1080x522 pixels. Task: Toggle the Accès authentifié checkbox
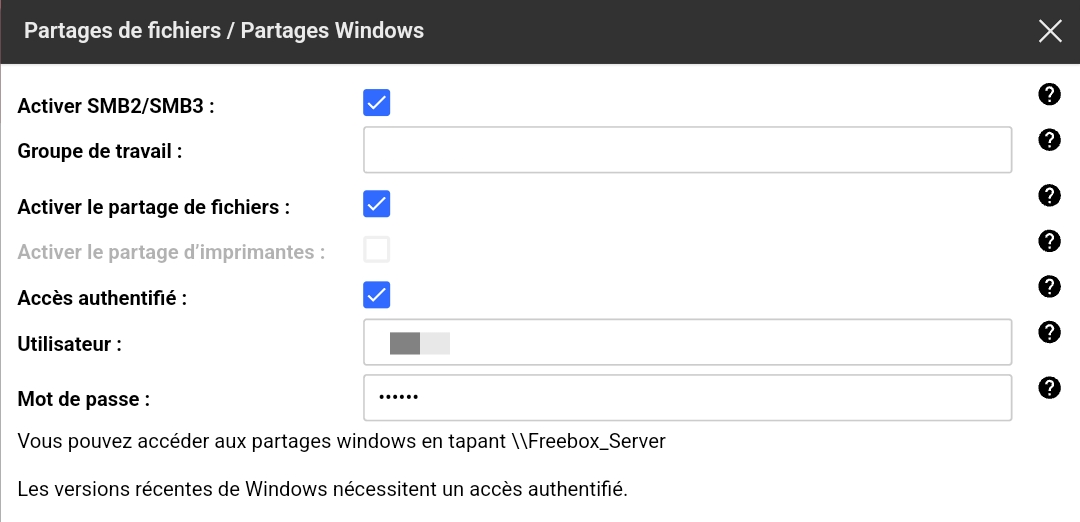(376, 295)
